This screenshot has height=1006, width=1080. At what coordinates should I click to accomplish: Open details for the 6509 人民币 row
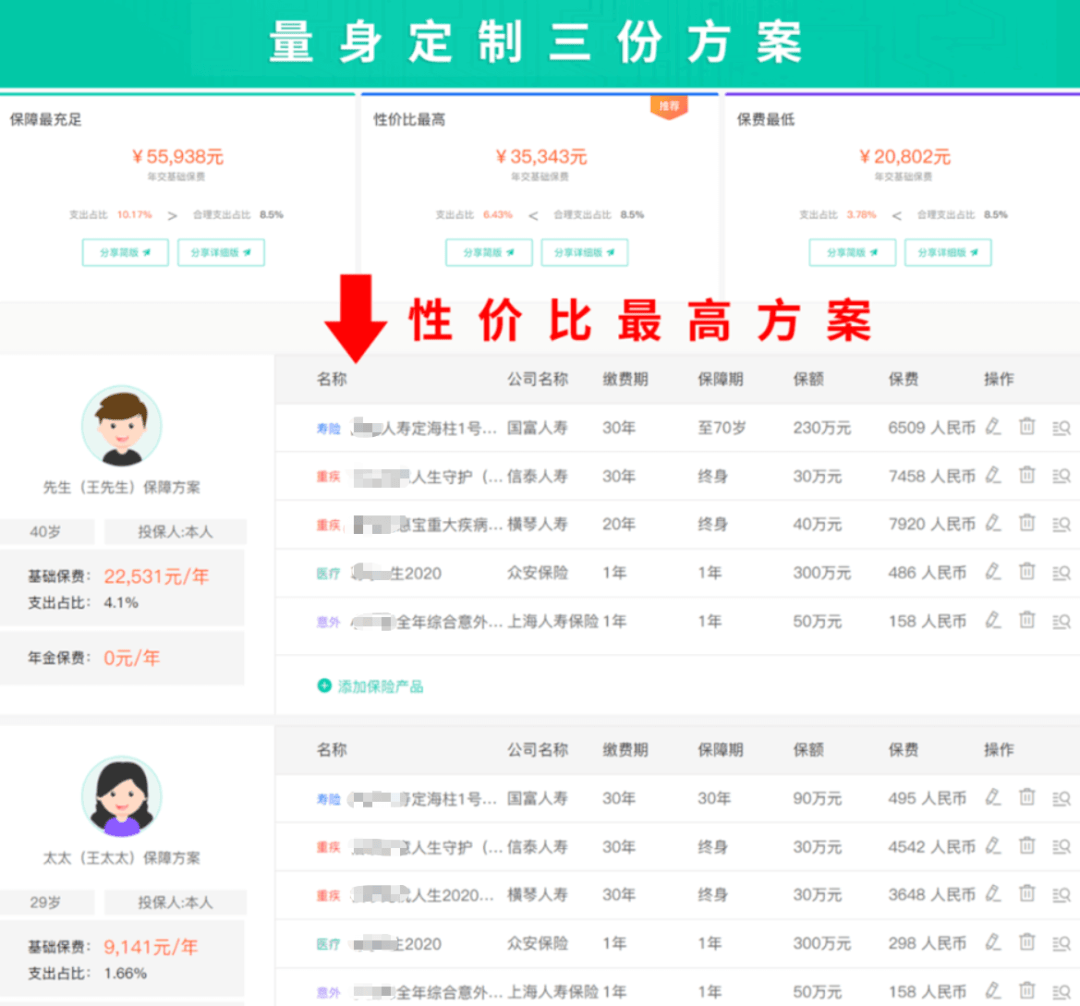(x=1061, y=427)
